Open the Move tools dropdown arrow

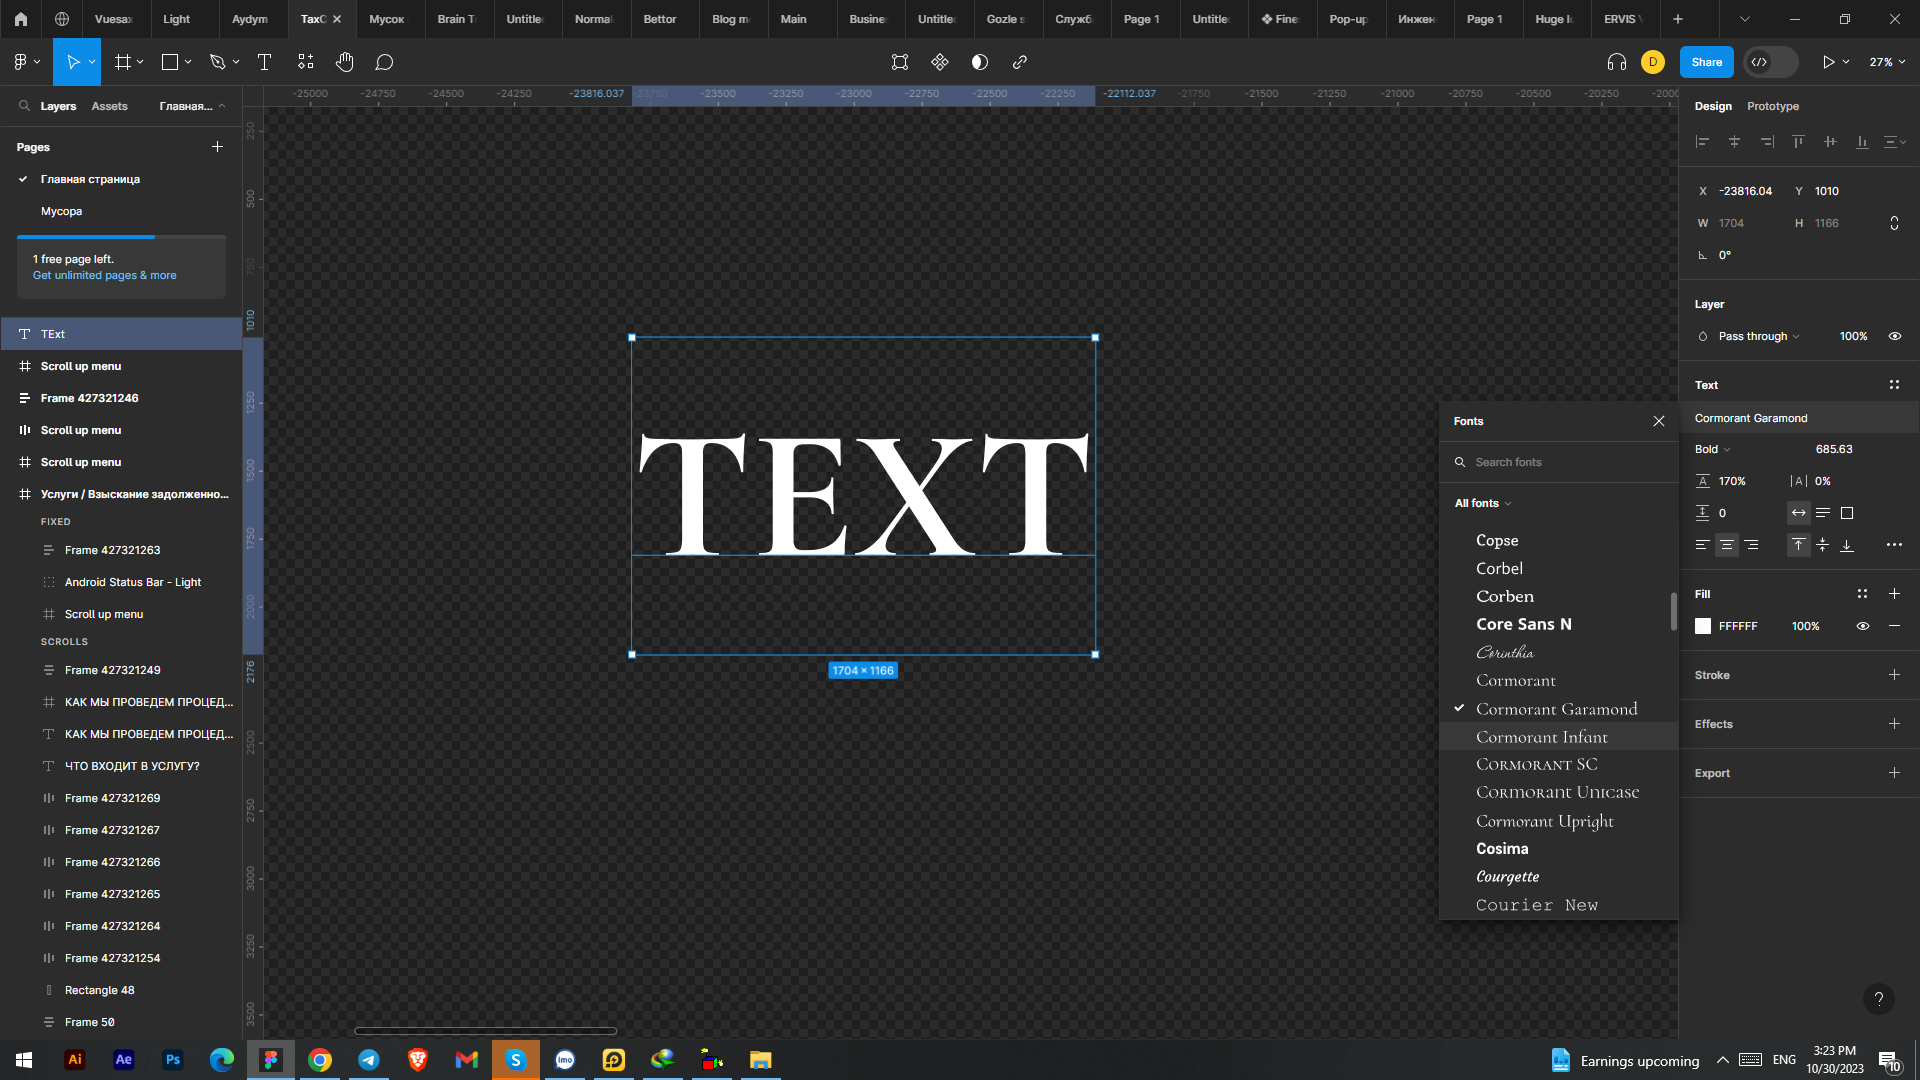tap(92, 62)
